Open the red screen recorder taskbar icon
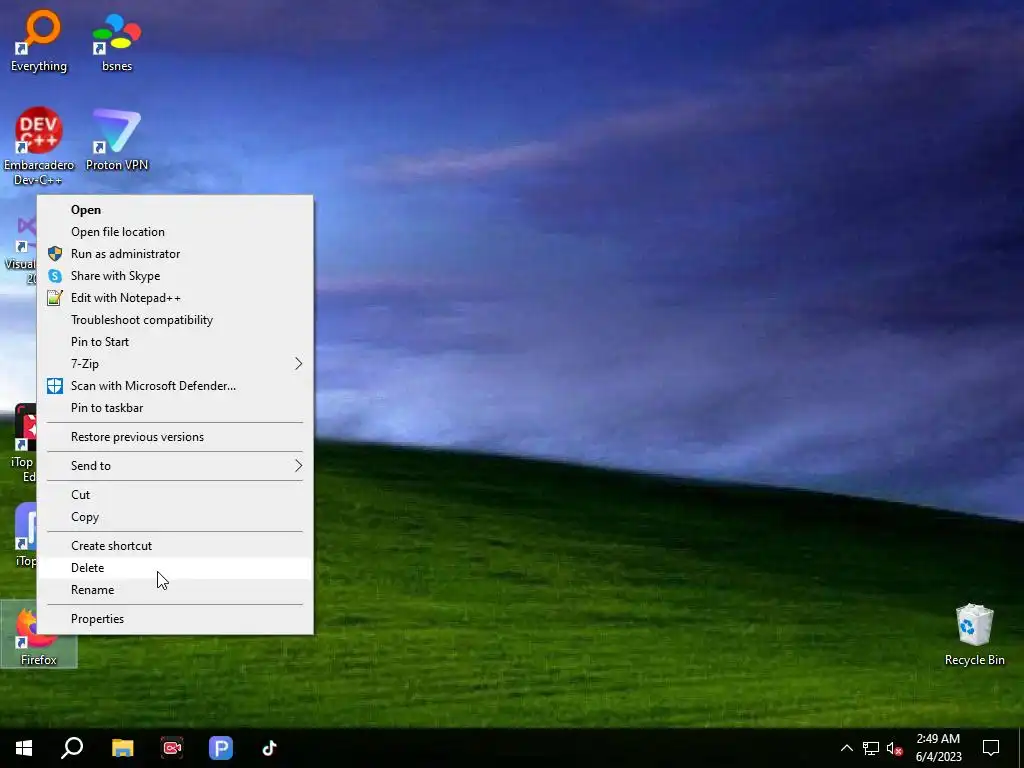This screenshot has width=1024, height=768. pos(172,748)
